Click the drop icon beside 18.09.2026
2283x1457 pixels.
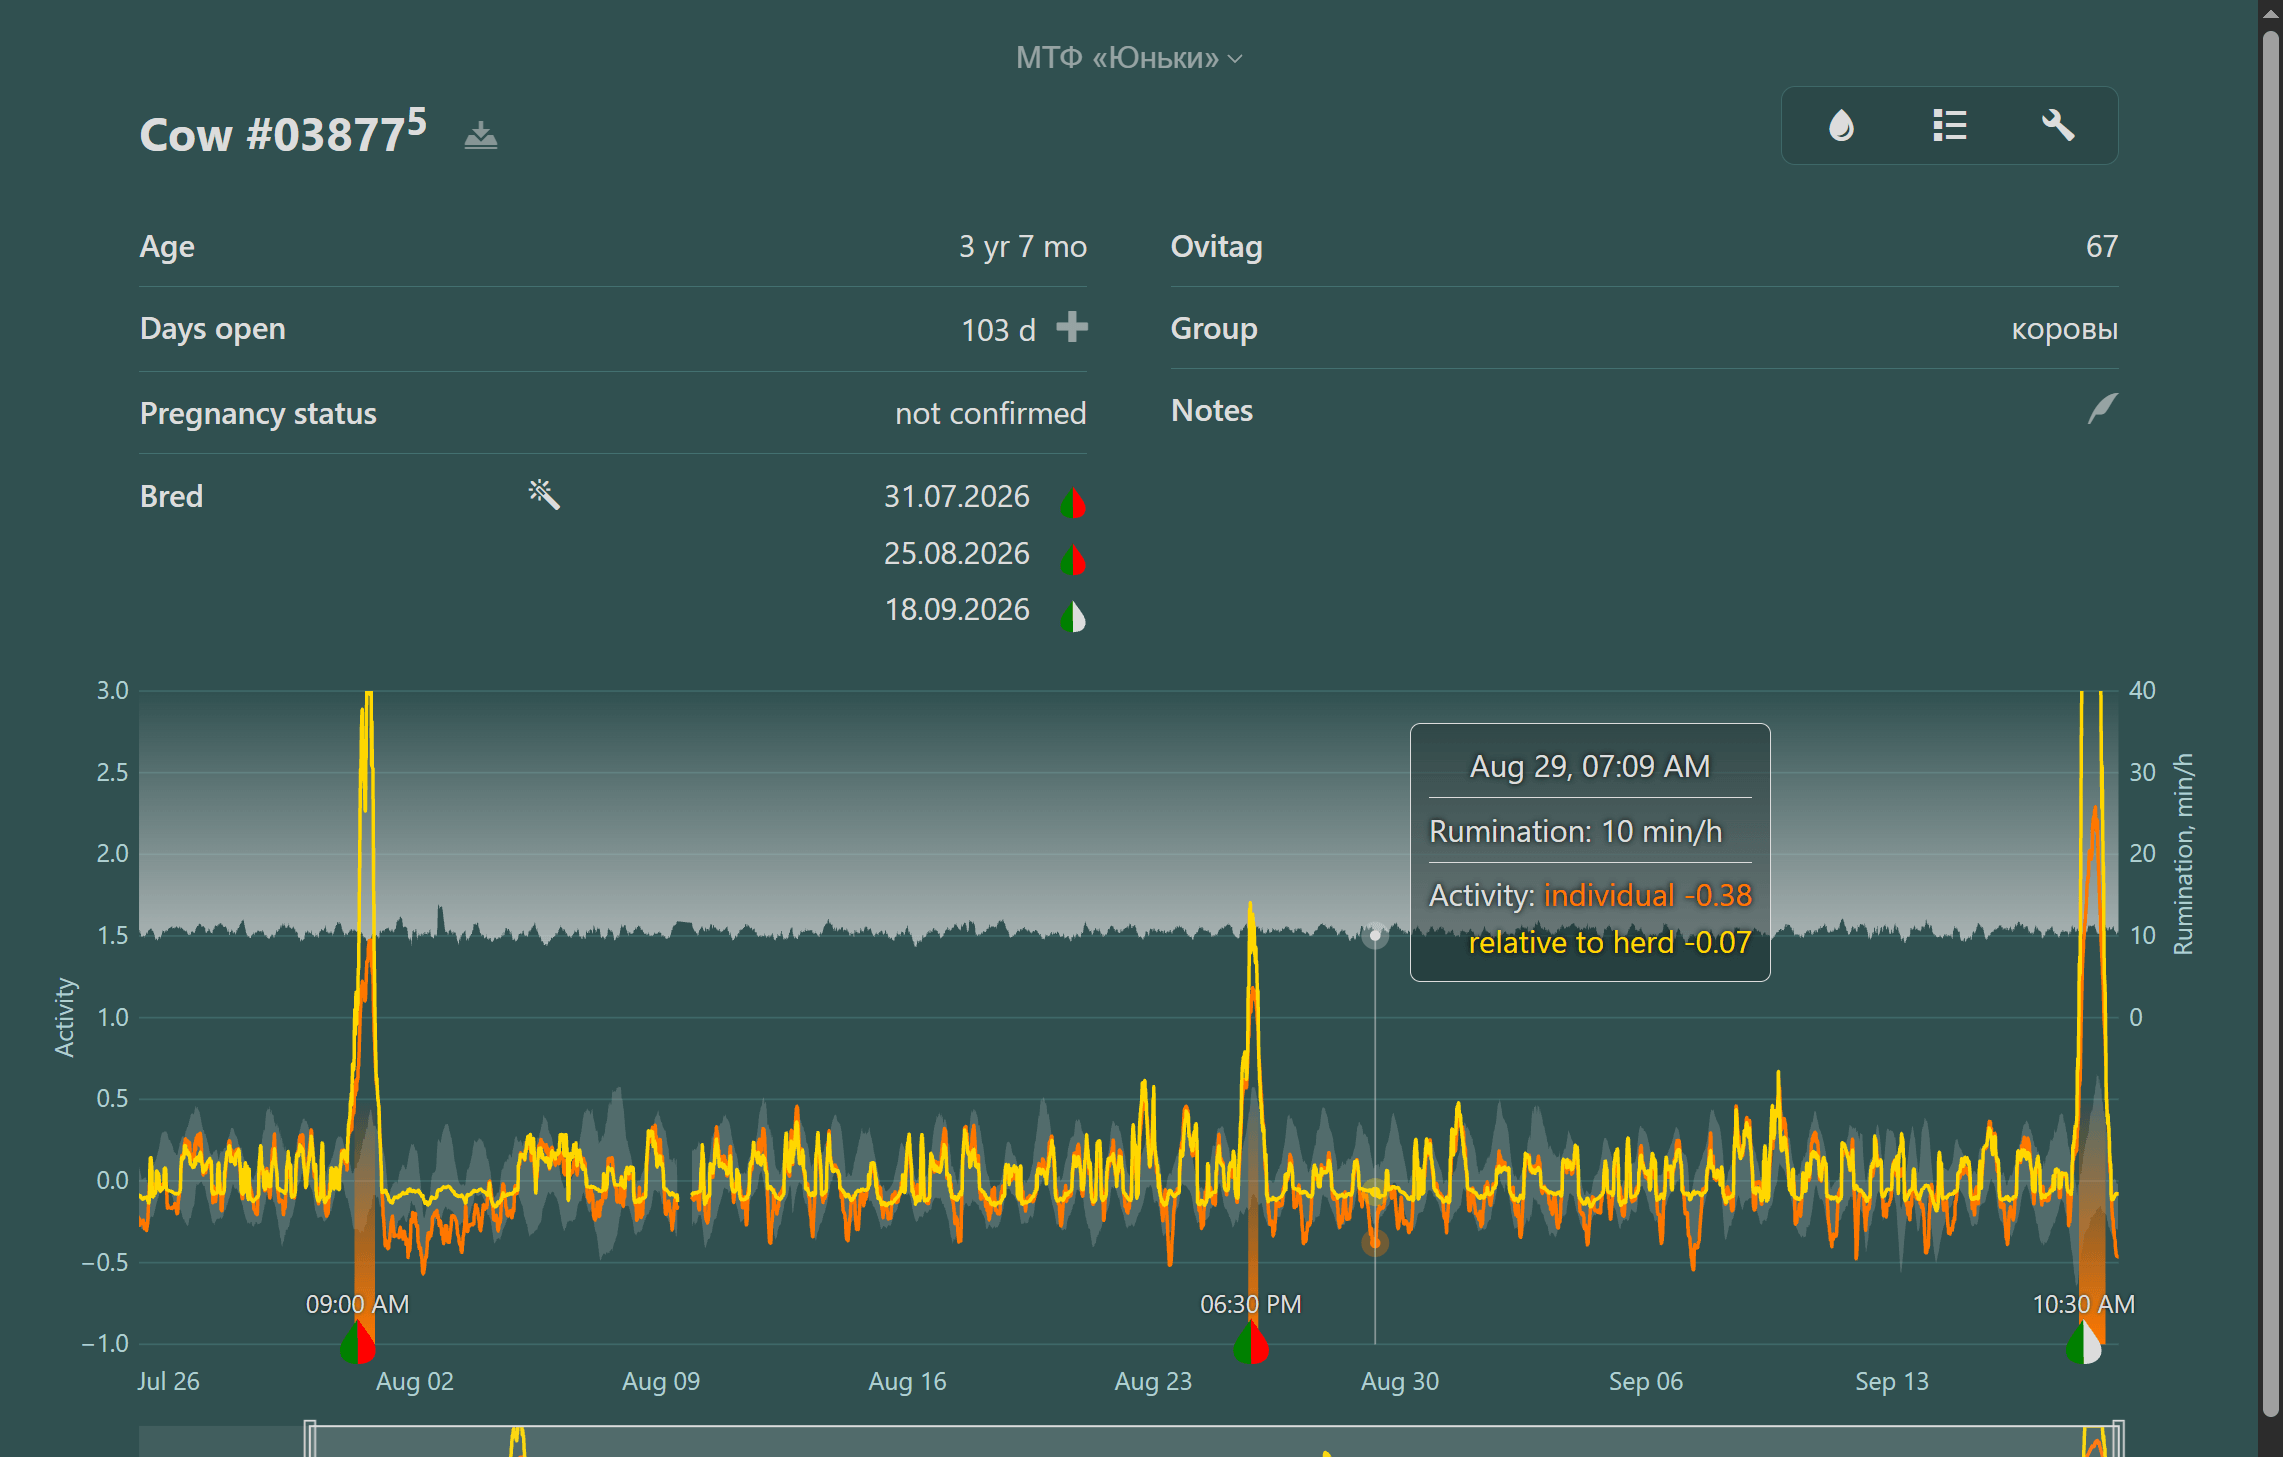pos(1073,616)
